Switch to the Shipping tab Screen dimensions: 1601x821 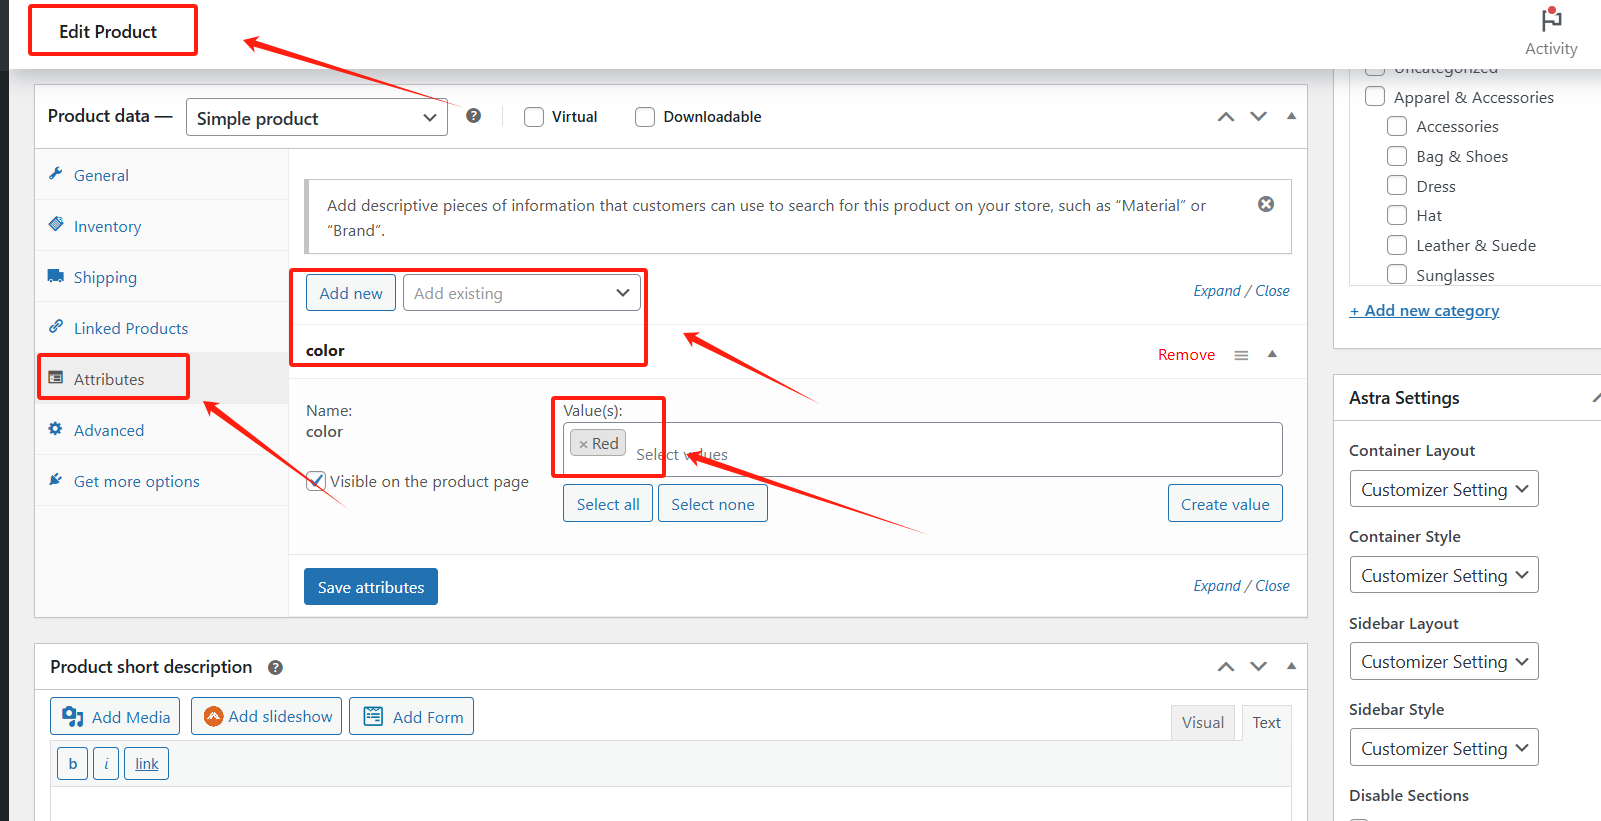tap(105, 277)
